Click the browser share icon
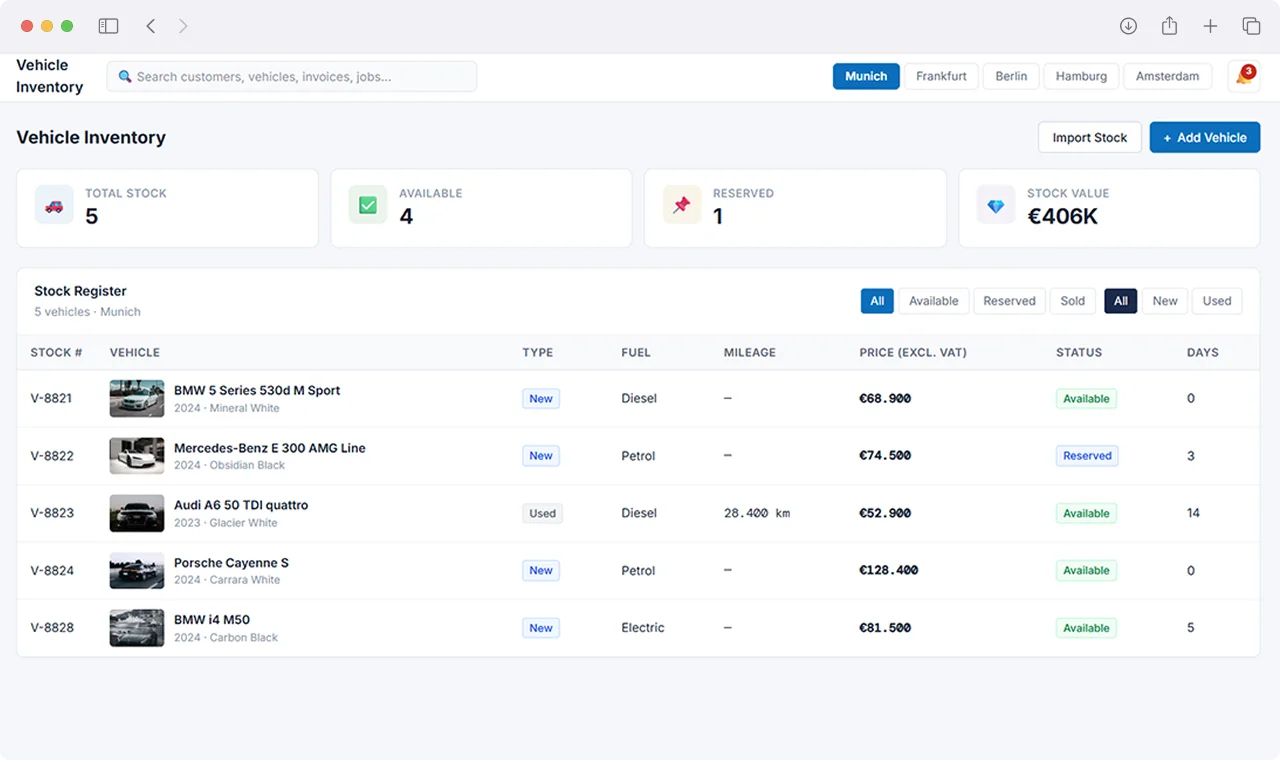1280x760 pixels. pyautogui.click(x=1169, y=26)
